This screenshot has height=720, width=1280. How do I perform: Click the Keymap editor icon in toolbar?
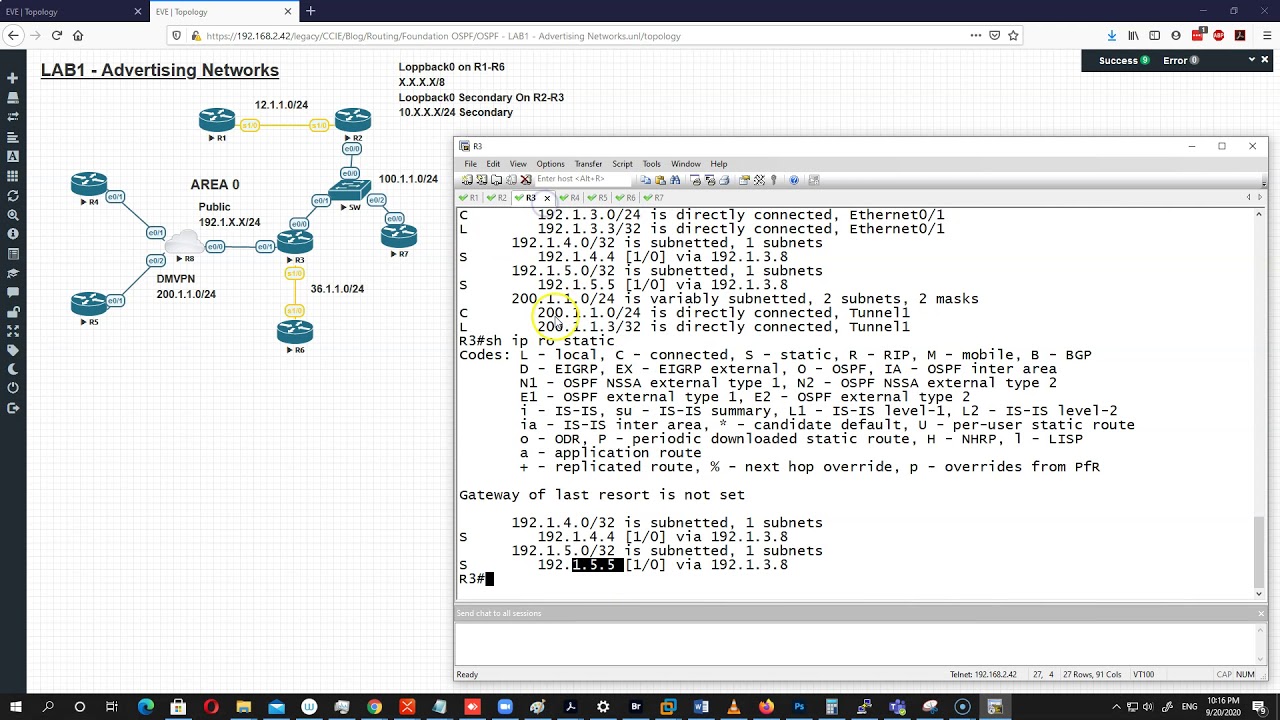(759, 180)
